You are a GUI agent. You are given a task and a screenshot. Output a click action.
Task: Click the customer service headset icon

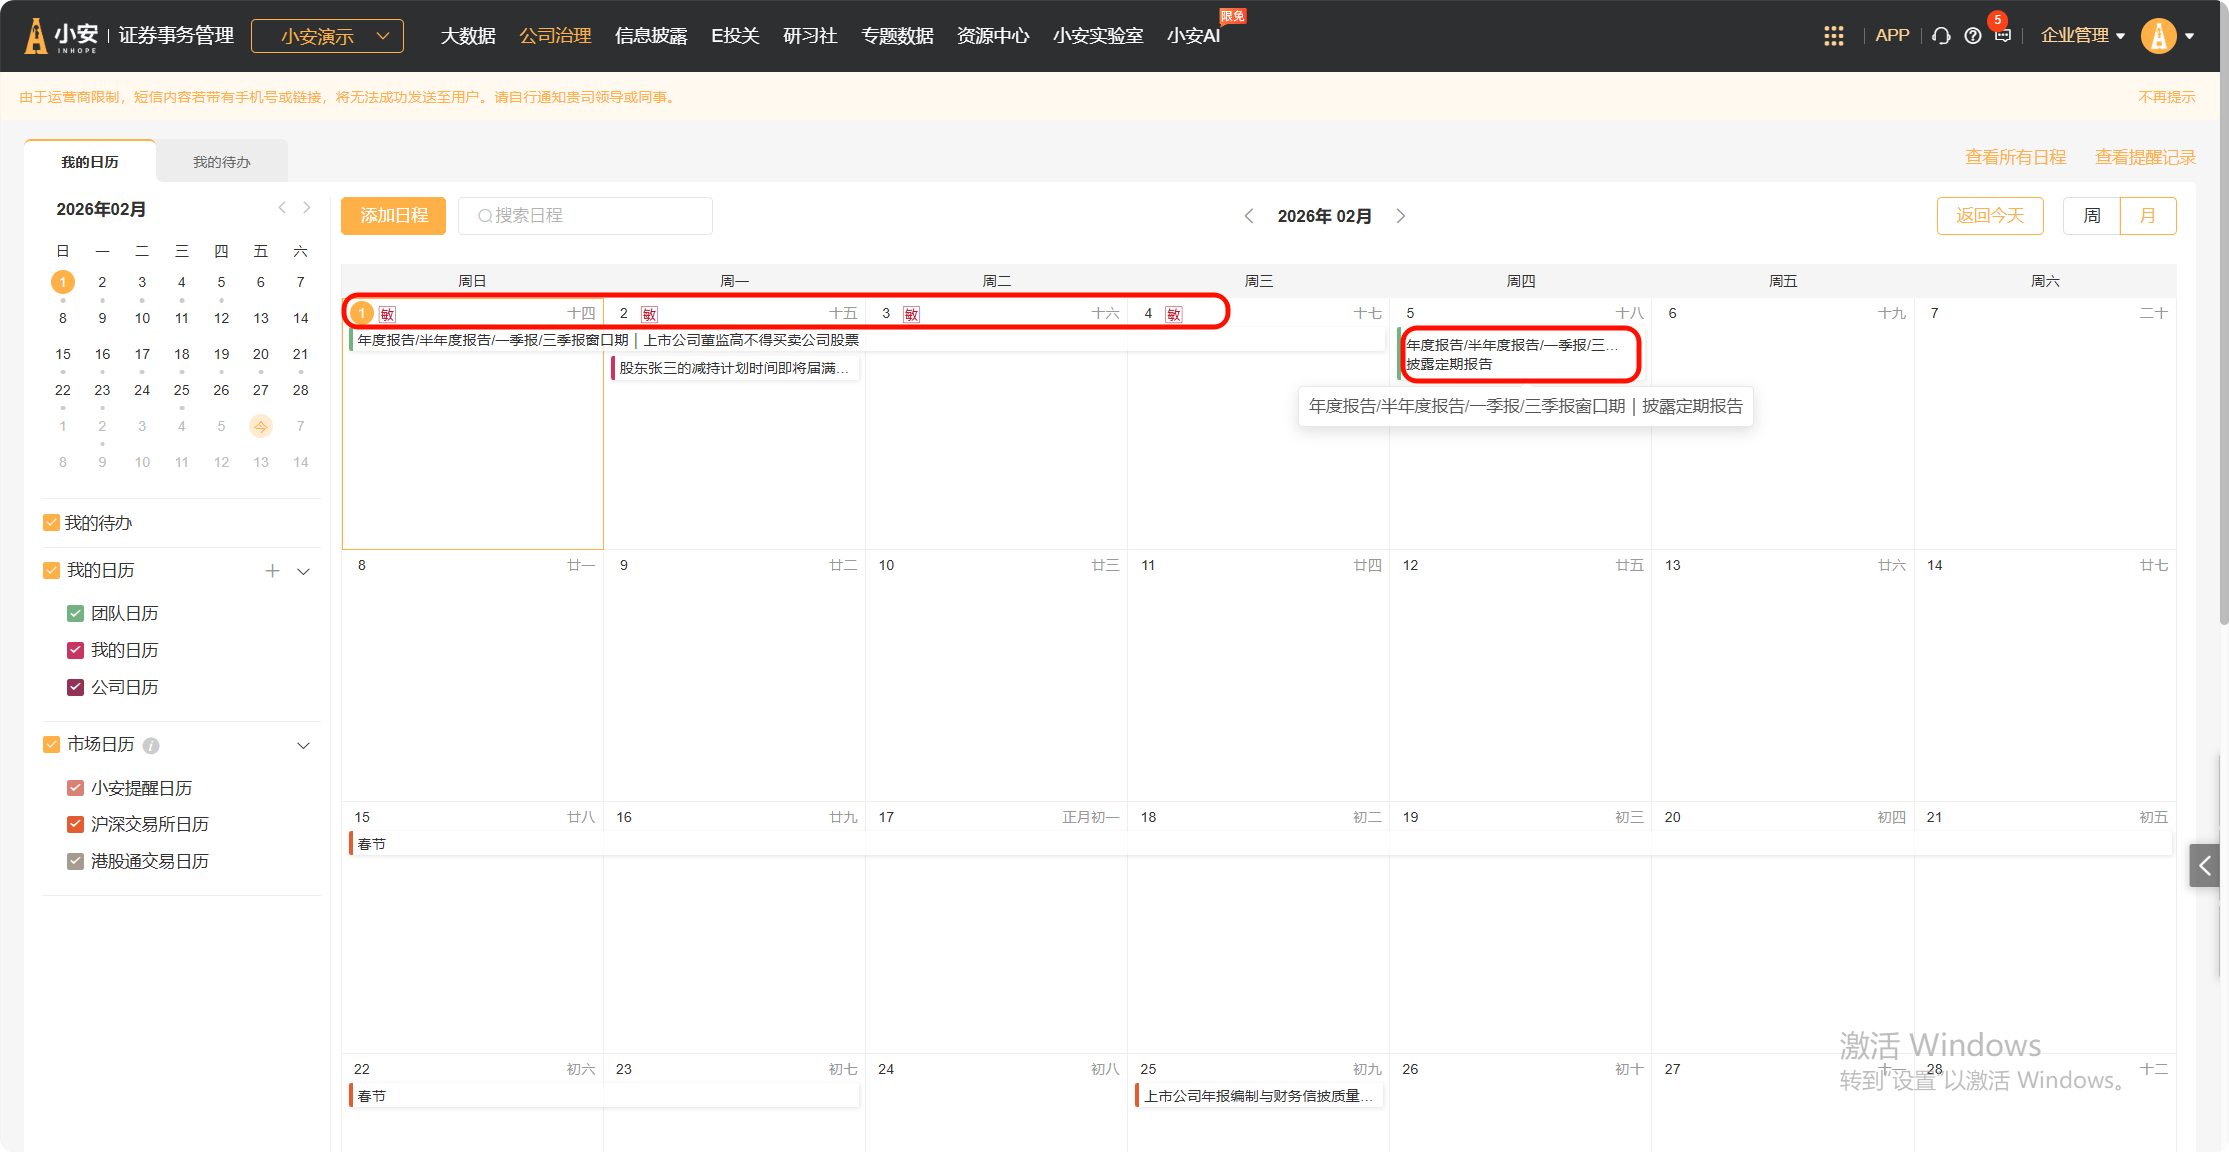click(1941, 36)
